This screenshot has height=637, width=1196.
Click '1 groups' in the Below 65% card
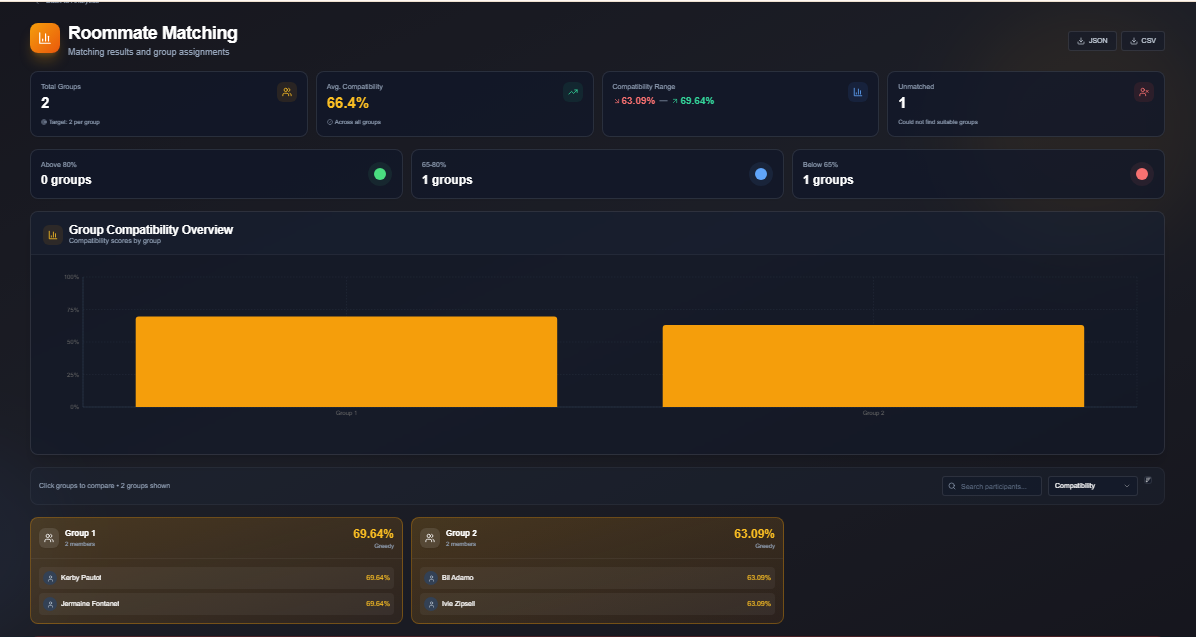[x=828, y=180]
